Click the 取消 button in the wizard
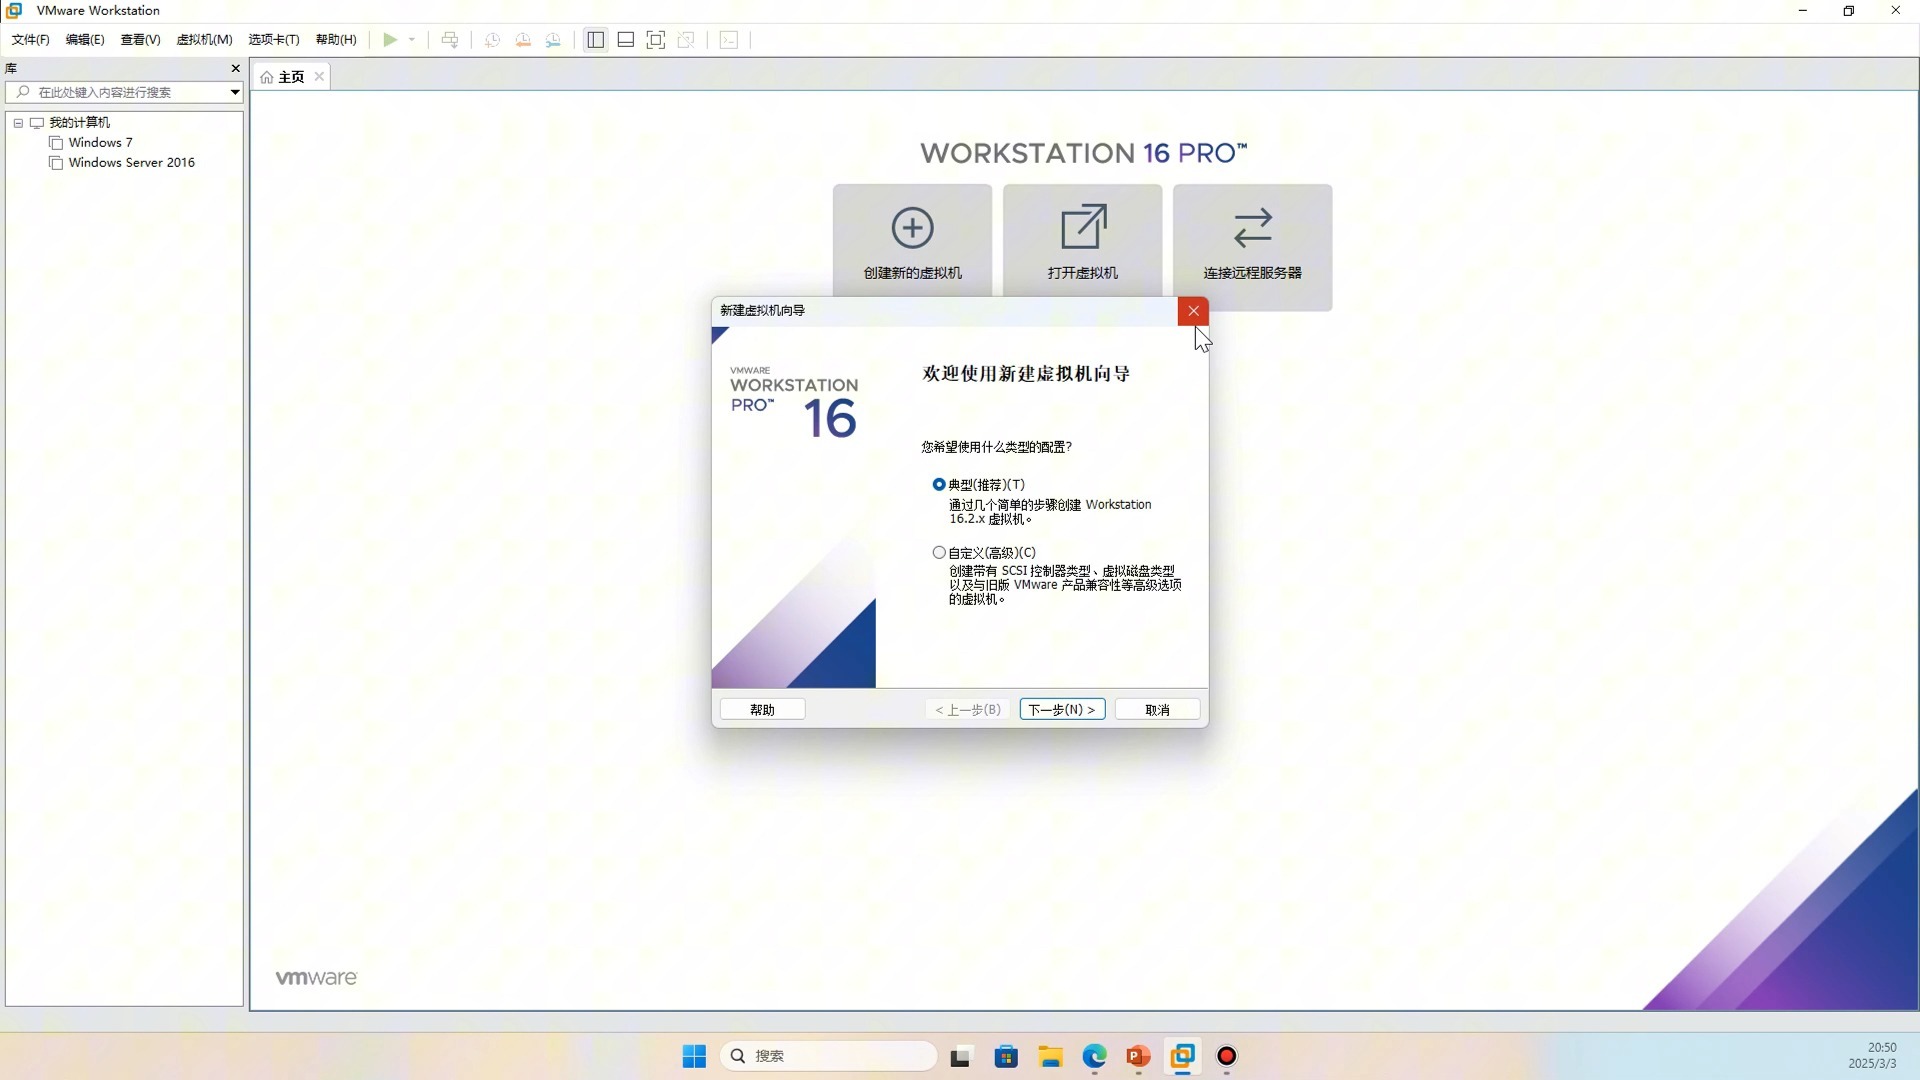Viewport: 1920px width, 1080px height. click(1157, 709)
